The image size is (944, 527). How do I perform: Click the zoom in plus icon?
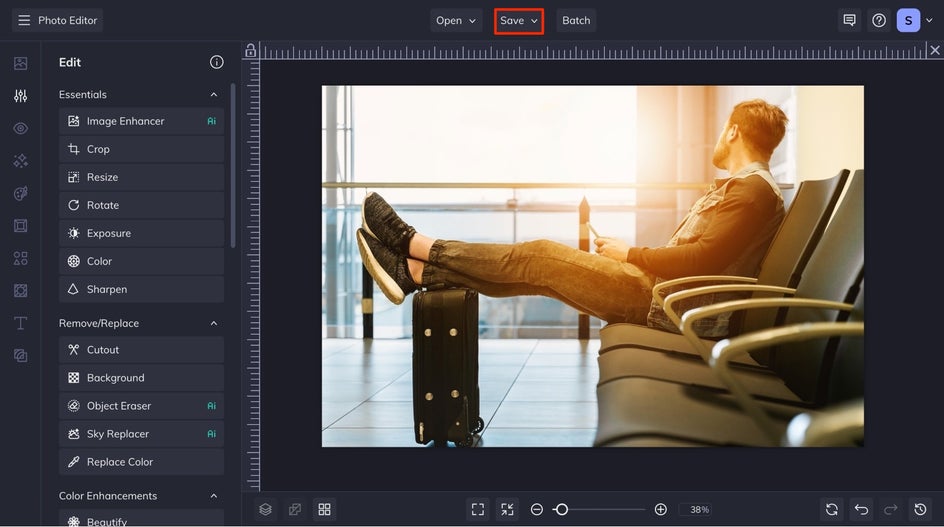pyautogui.click(x=660, y=510)
